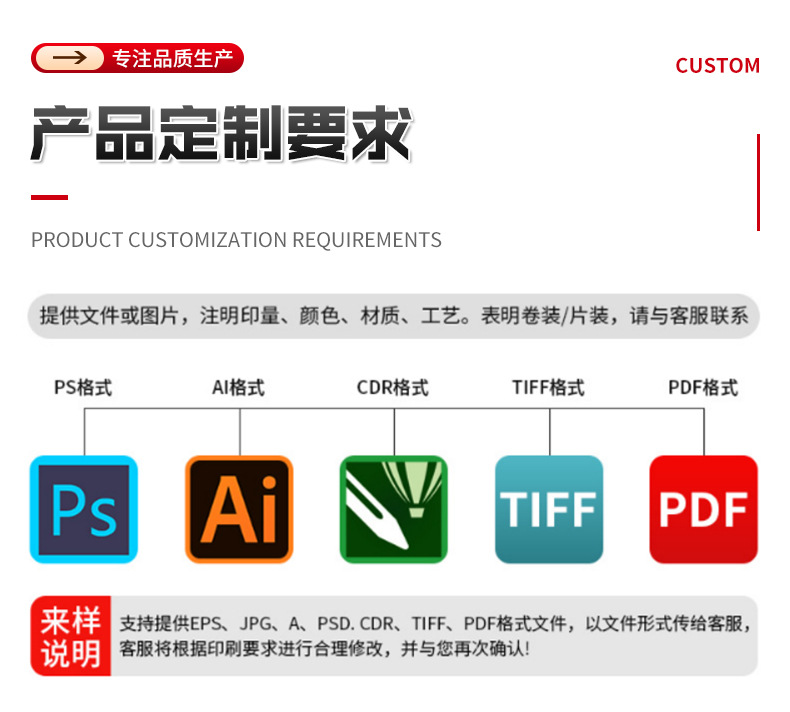Click the AI格式 label
Screen dimensions: 790x712
[x=238, y=387]
